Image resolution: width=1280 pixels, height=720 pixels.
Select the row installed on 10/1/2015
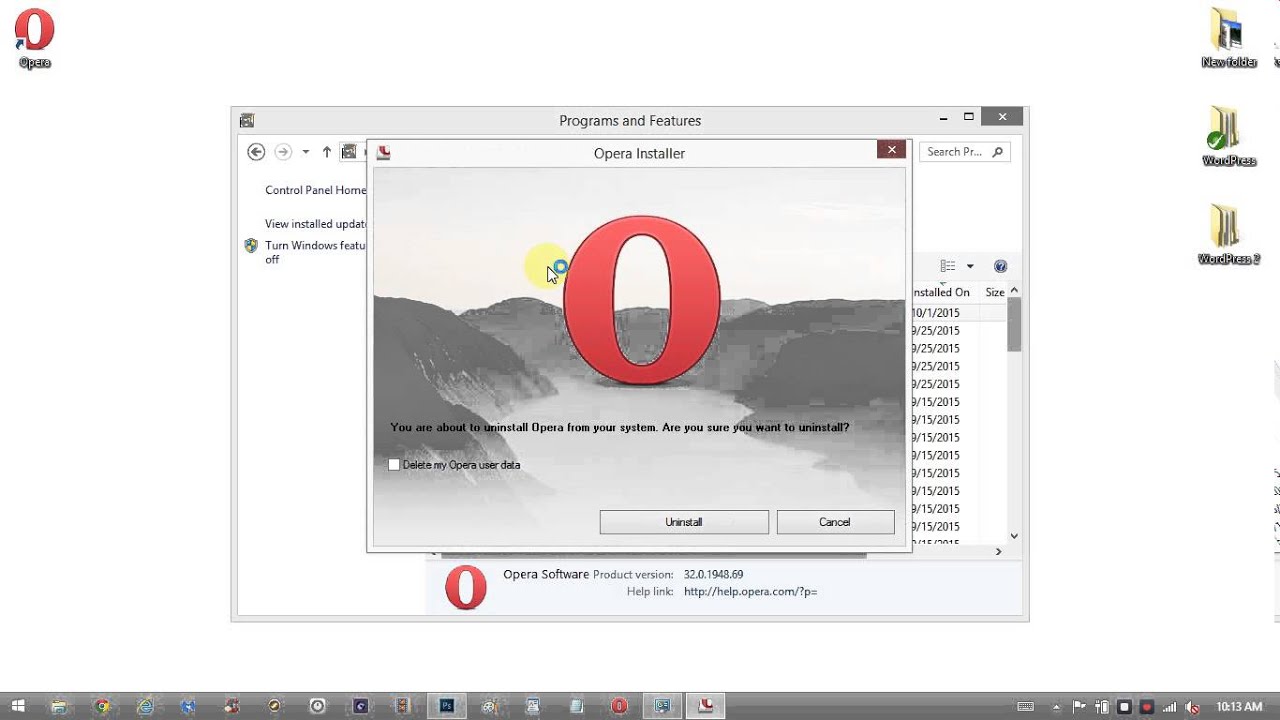pyautogui.click(x=958, y=313)
